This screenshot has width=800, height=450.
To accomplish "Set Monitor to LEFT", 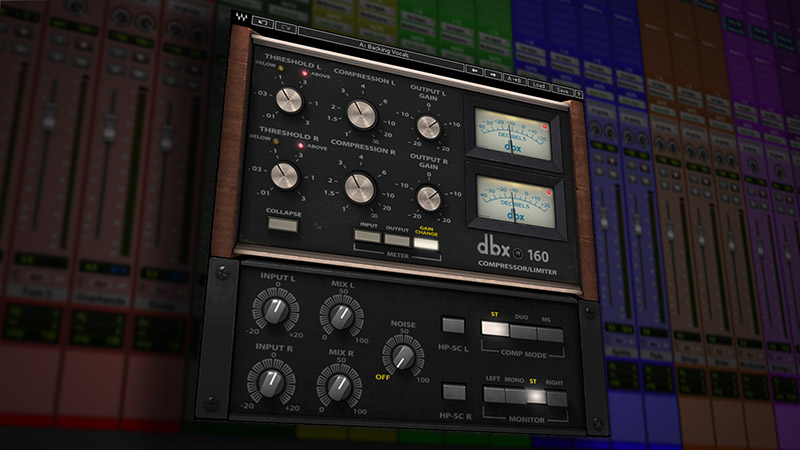I will pos(494,394).
